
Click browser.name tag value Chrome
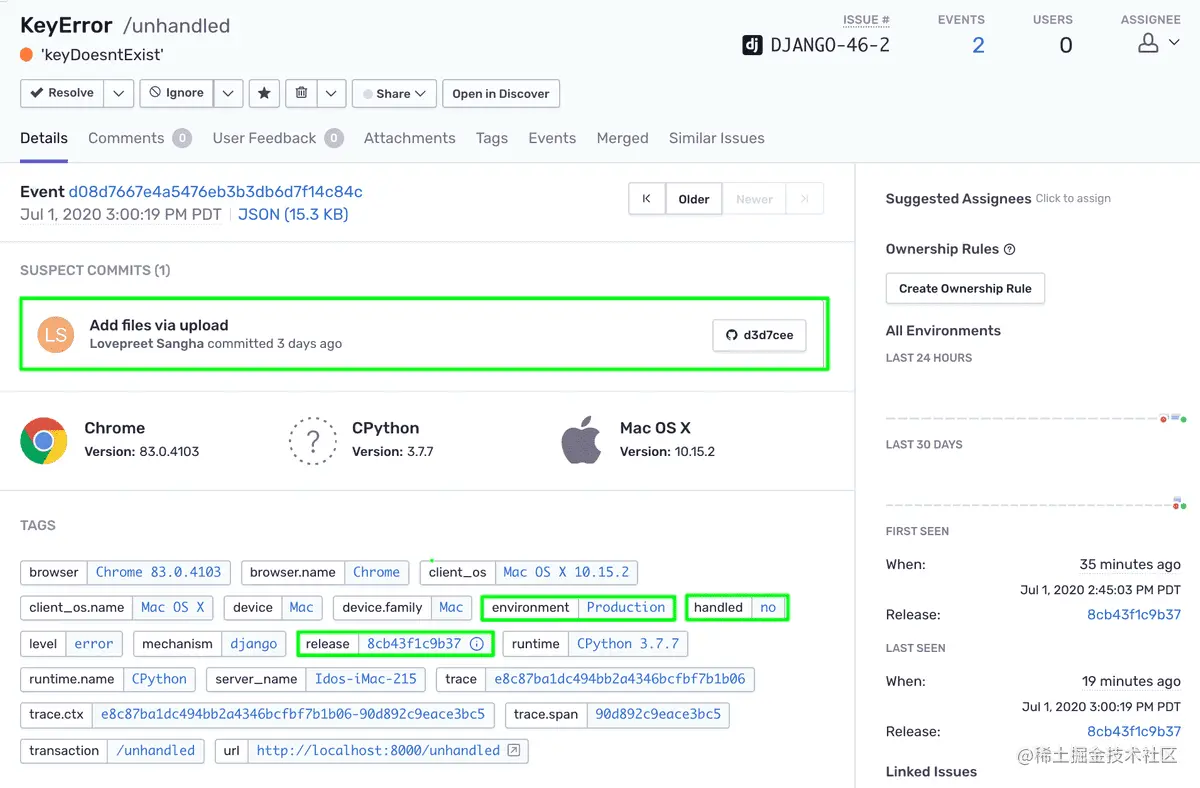(x=376, y=572)
